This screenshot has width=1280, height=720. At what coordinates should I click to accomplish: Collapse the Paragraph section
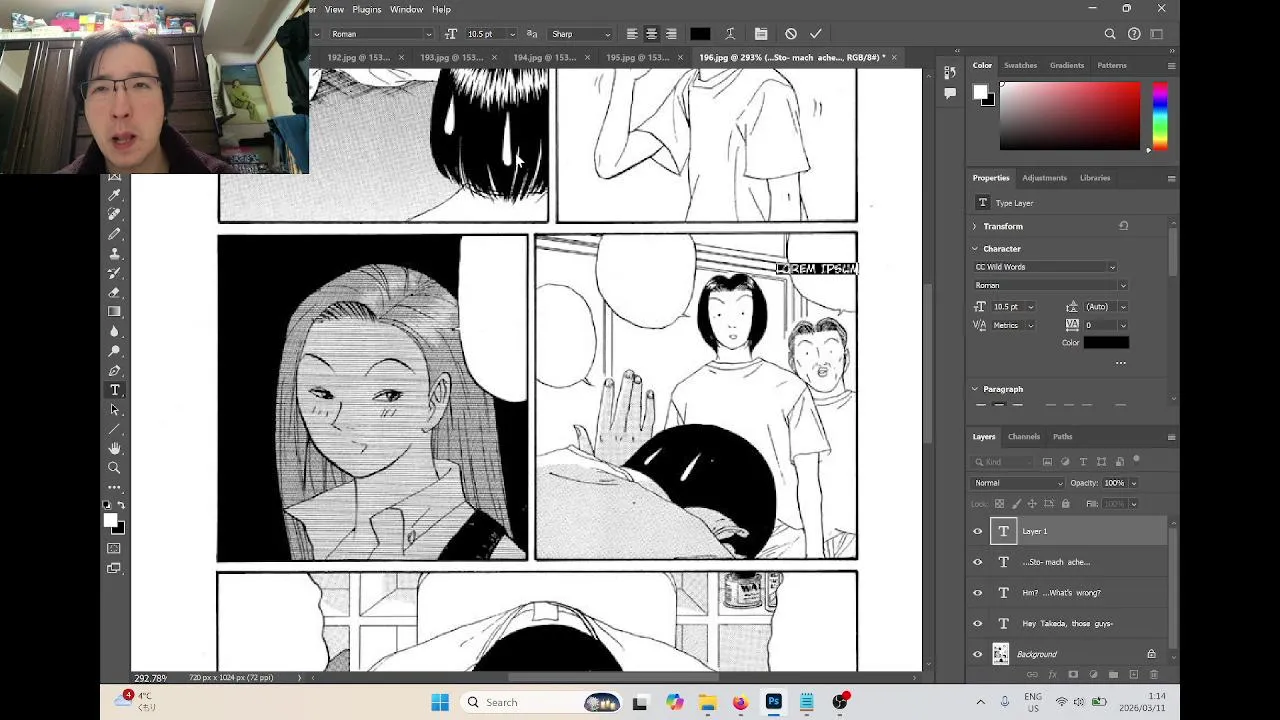pyautogui.click(x=975, y=389)
